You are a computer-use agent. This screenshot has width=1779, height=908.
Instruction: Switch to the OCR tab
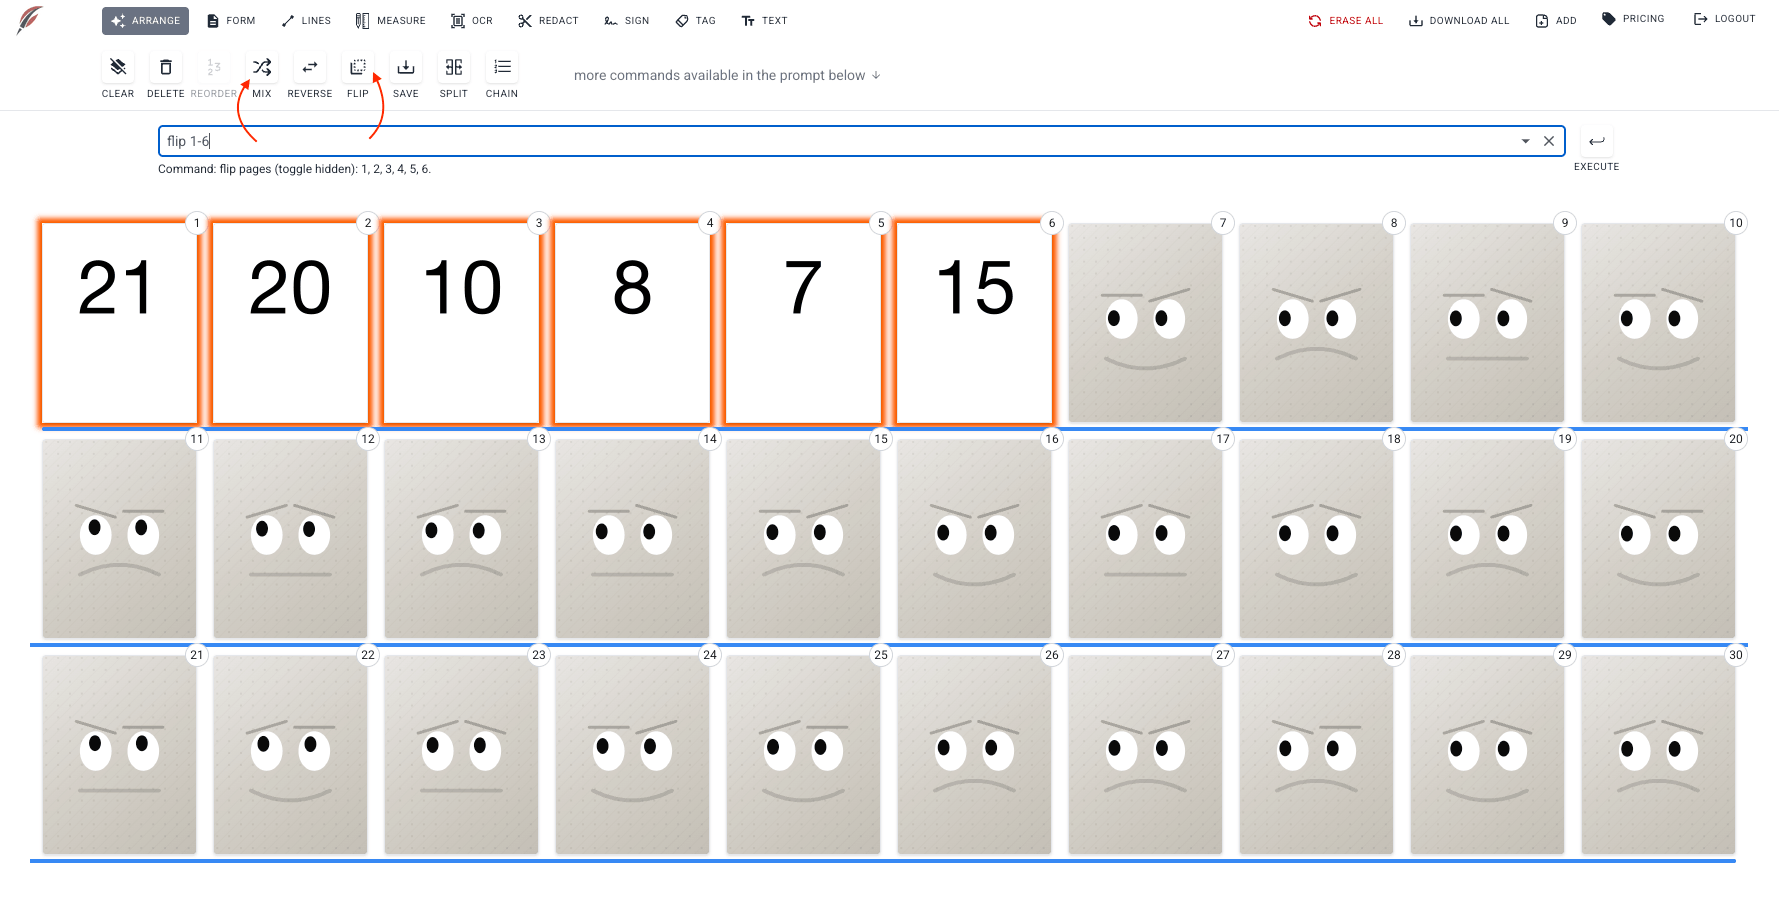(471, 20)
